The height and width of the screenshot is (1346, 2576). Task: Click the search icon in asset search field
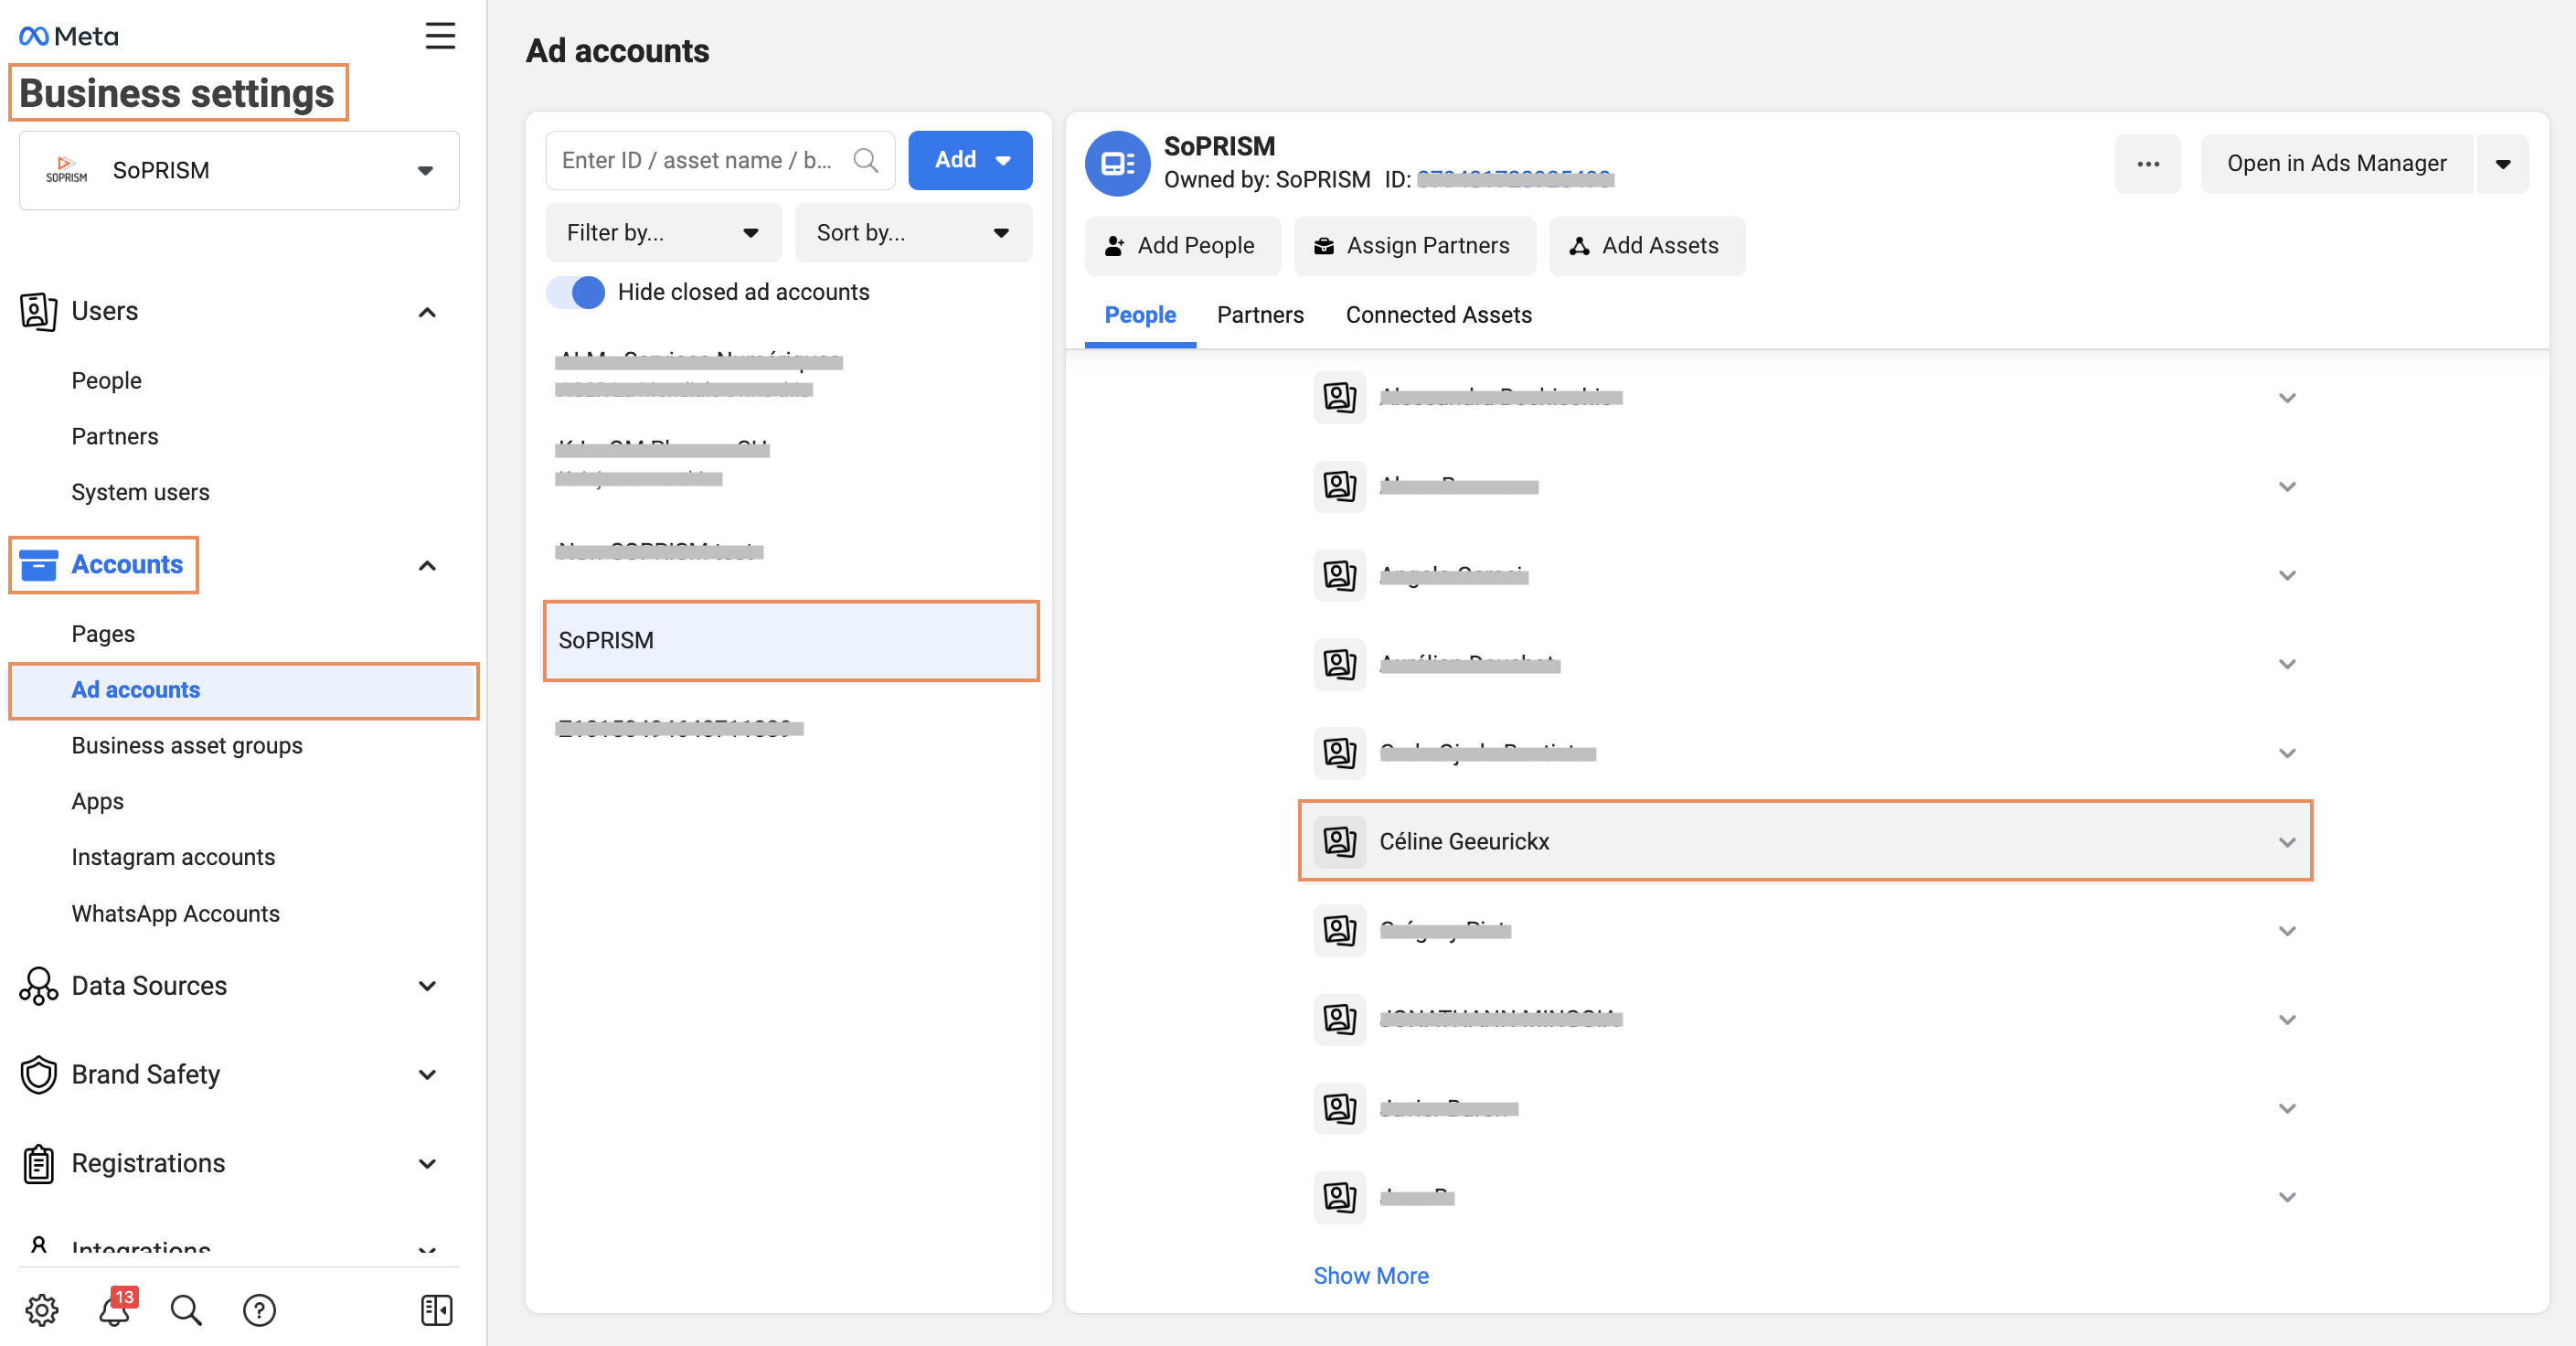pos(866,160)
